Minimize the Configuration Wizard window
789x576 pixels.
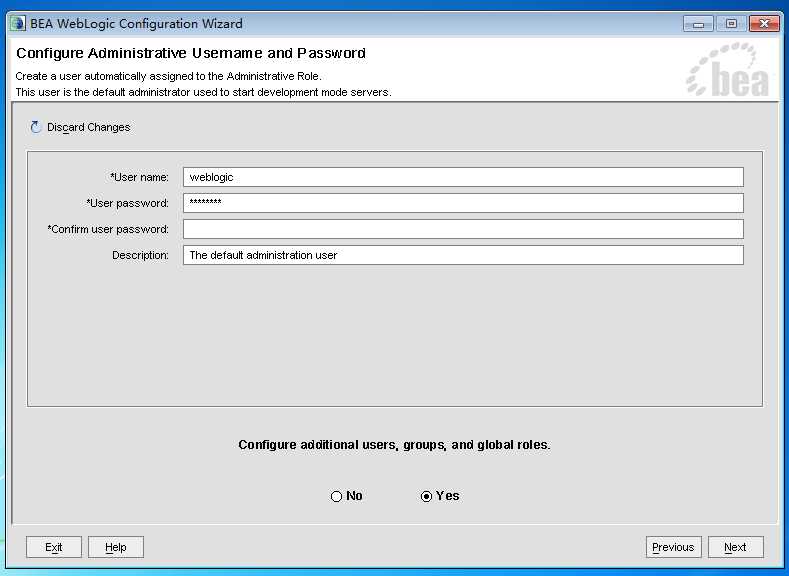click(x=698, y=24)
